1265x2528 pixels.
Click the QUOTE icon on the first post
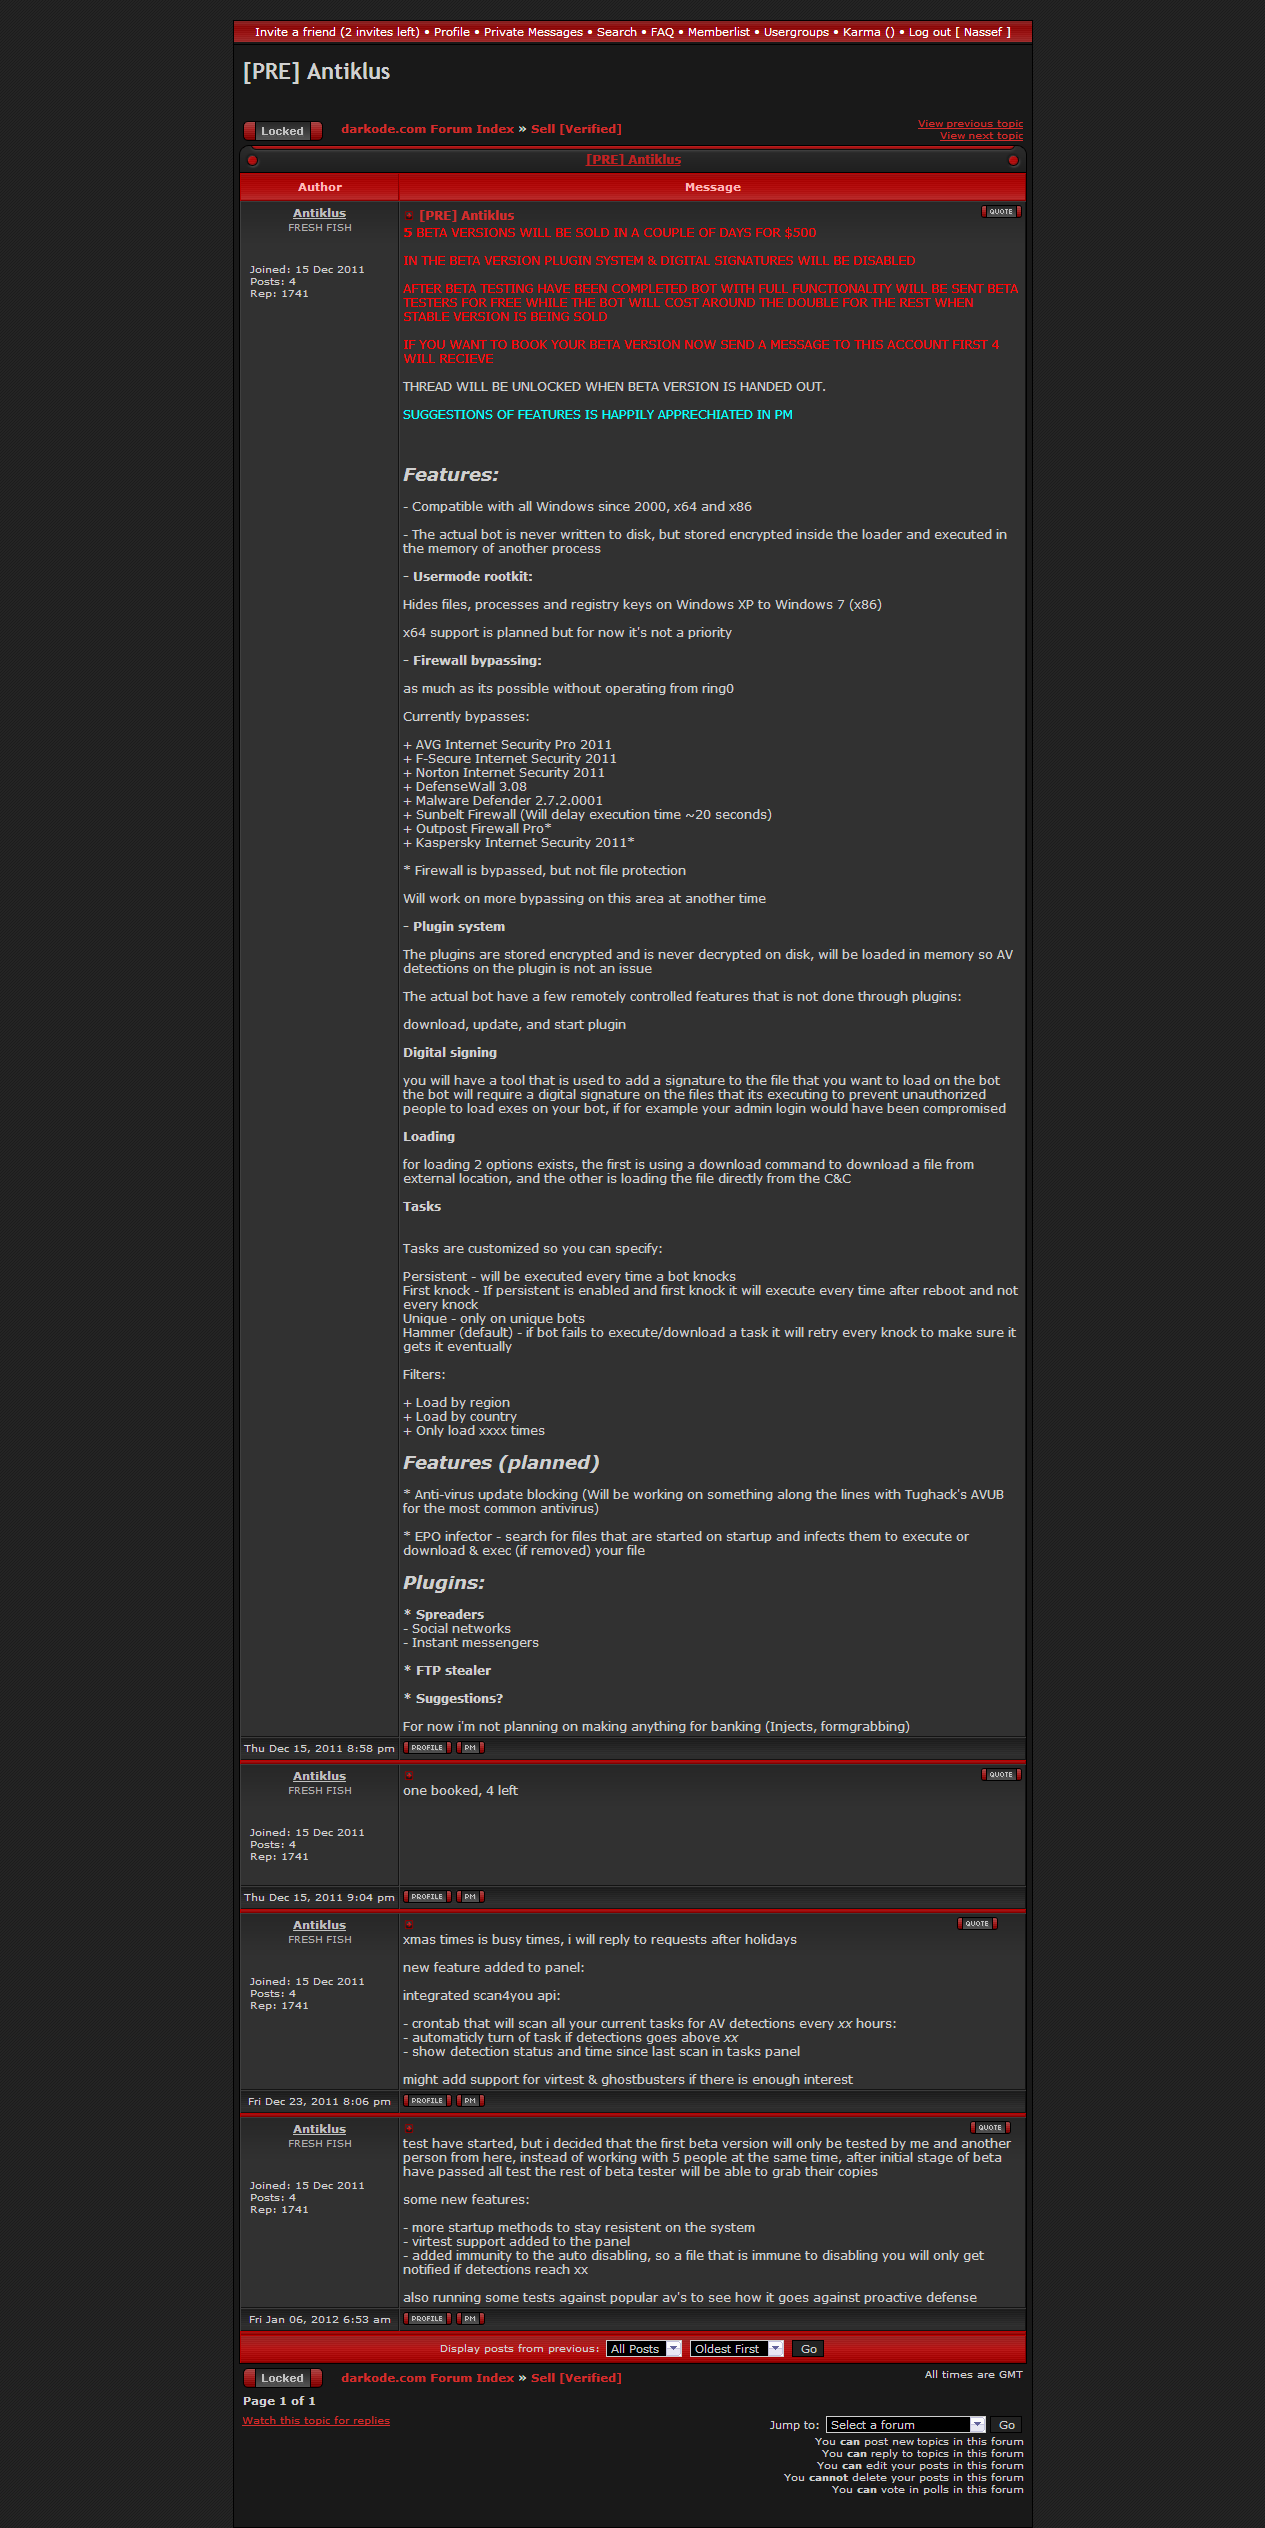click(1001, 212)
